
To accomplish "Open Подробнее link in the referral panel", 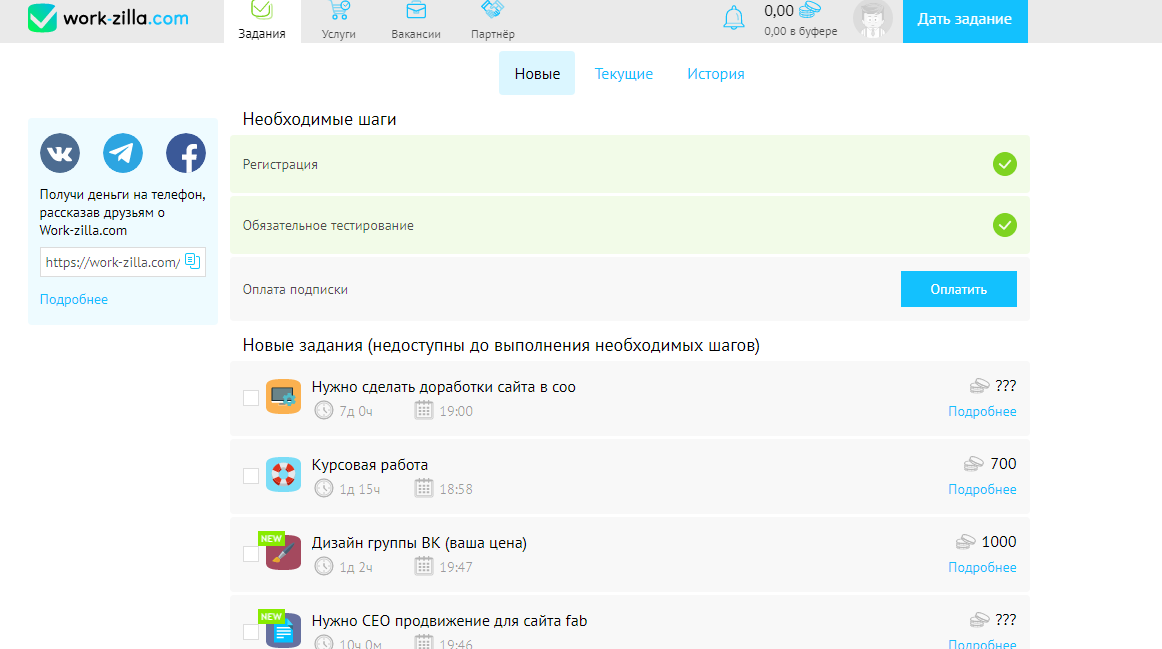I will click(74, 299).
